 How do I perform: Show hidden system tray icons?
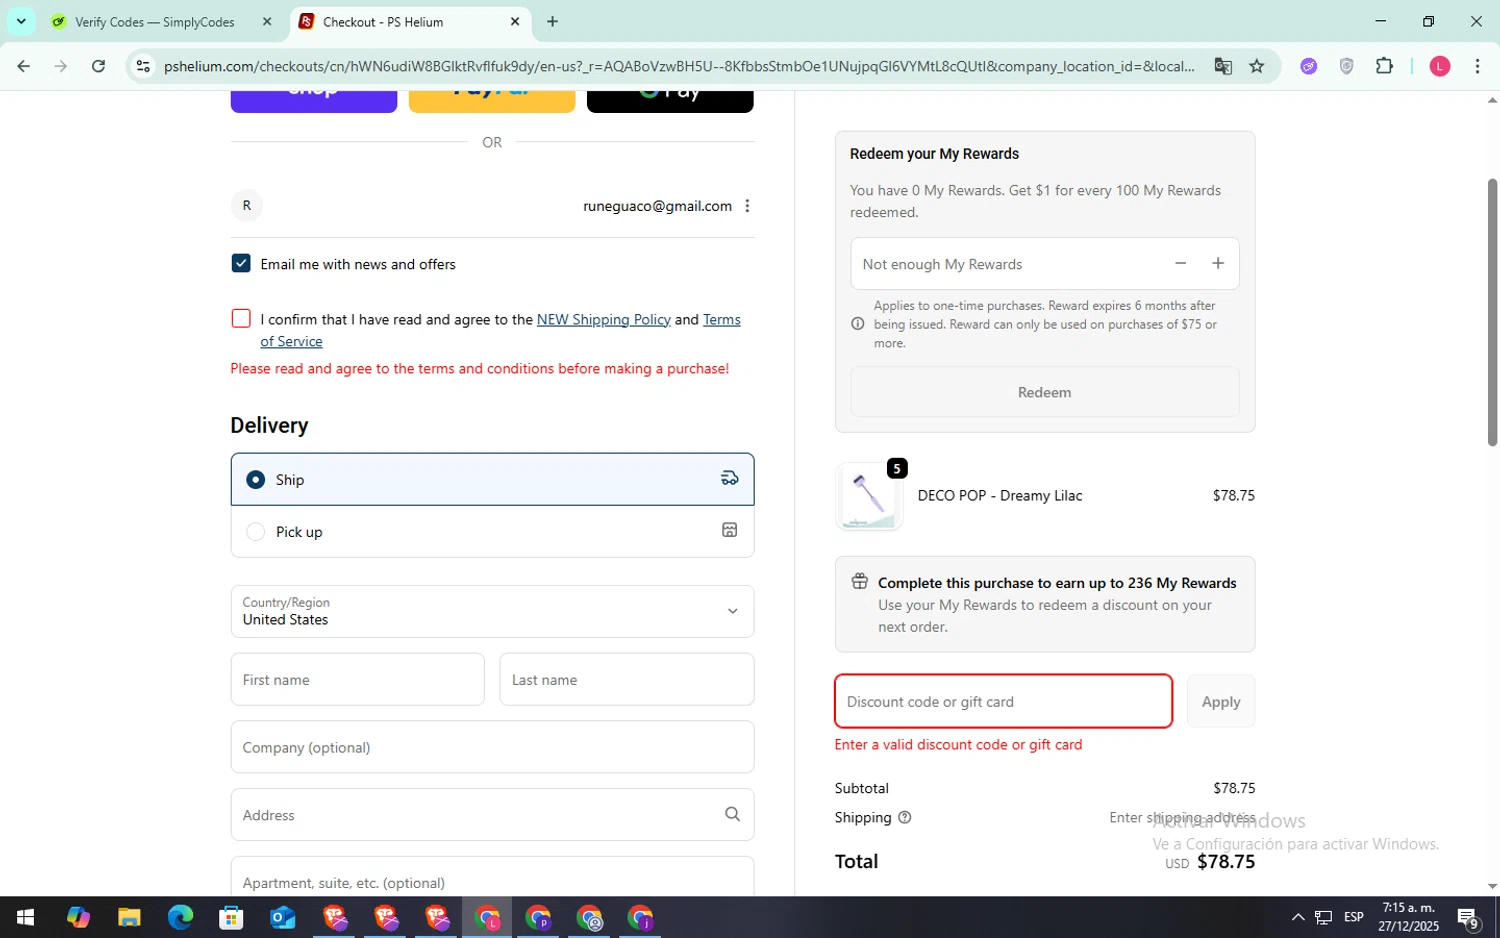(1297, 917)
